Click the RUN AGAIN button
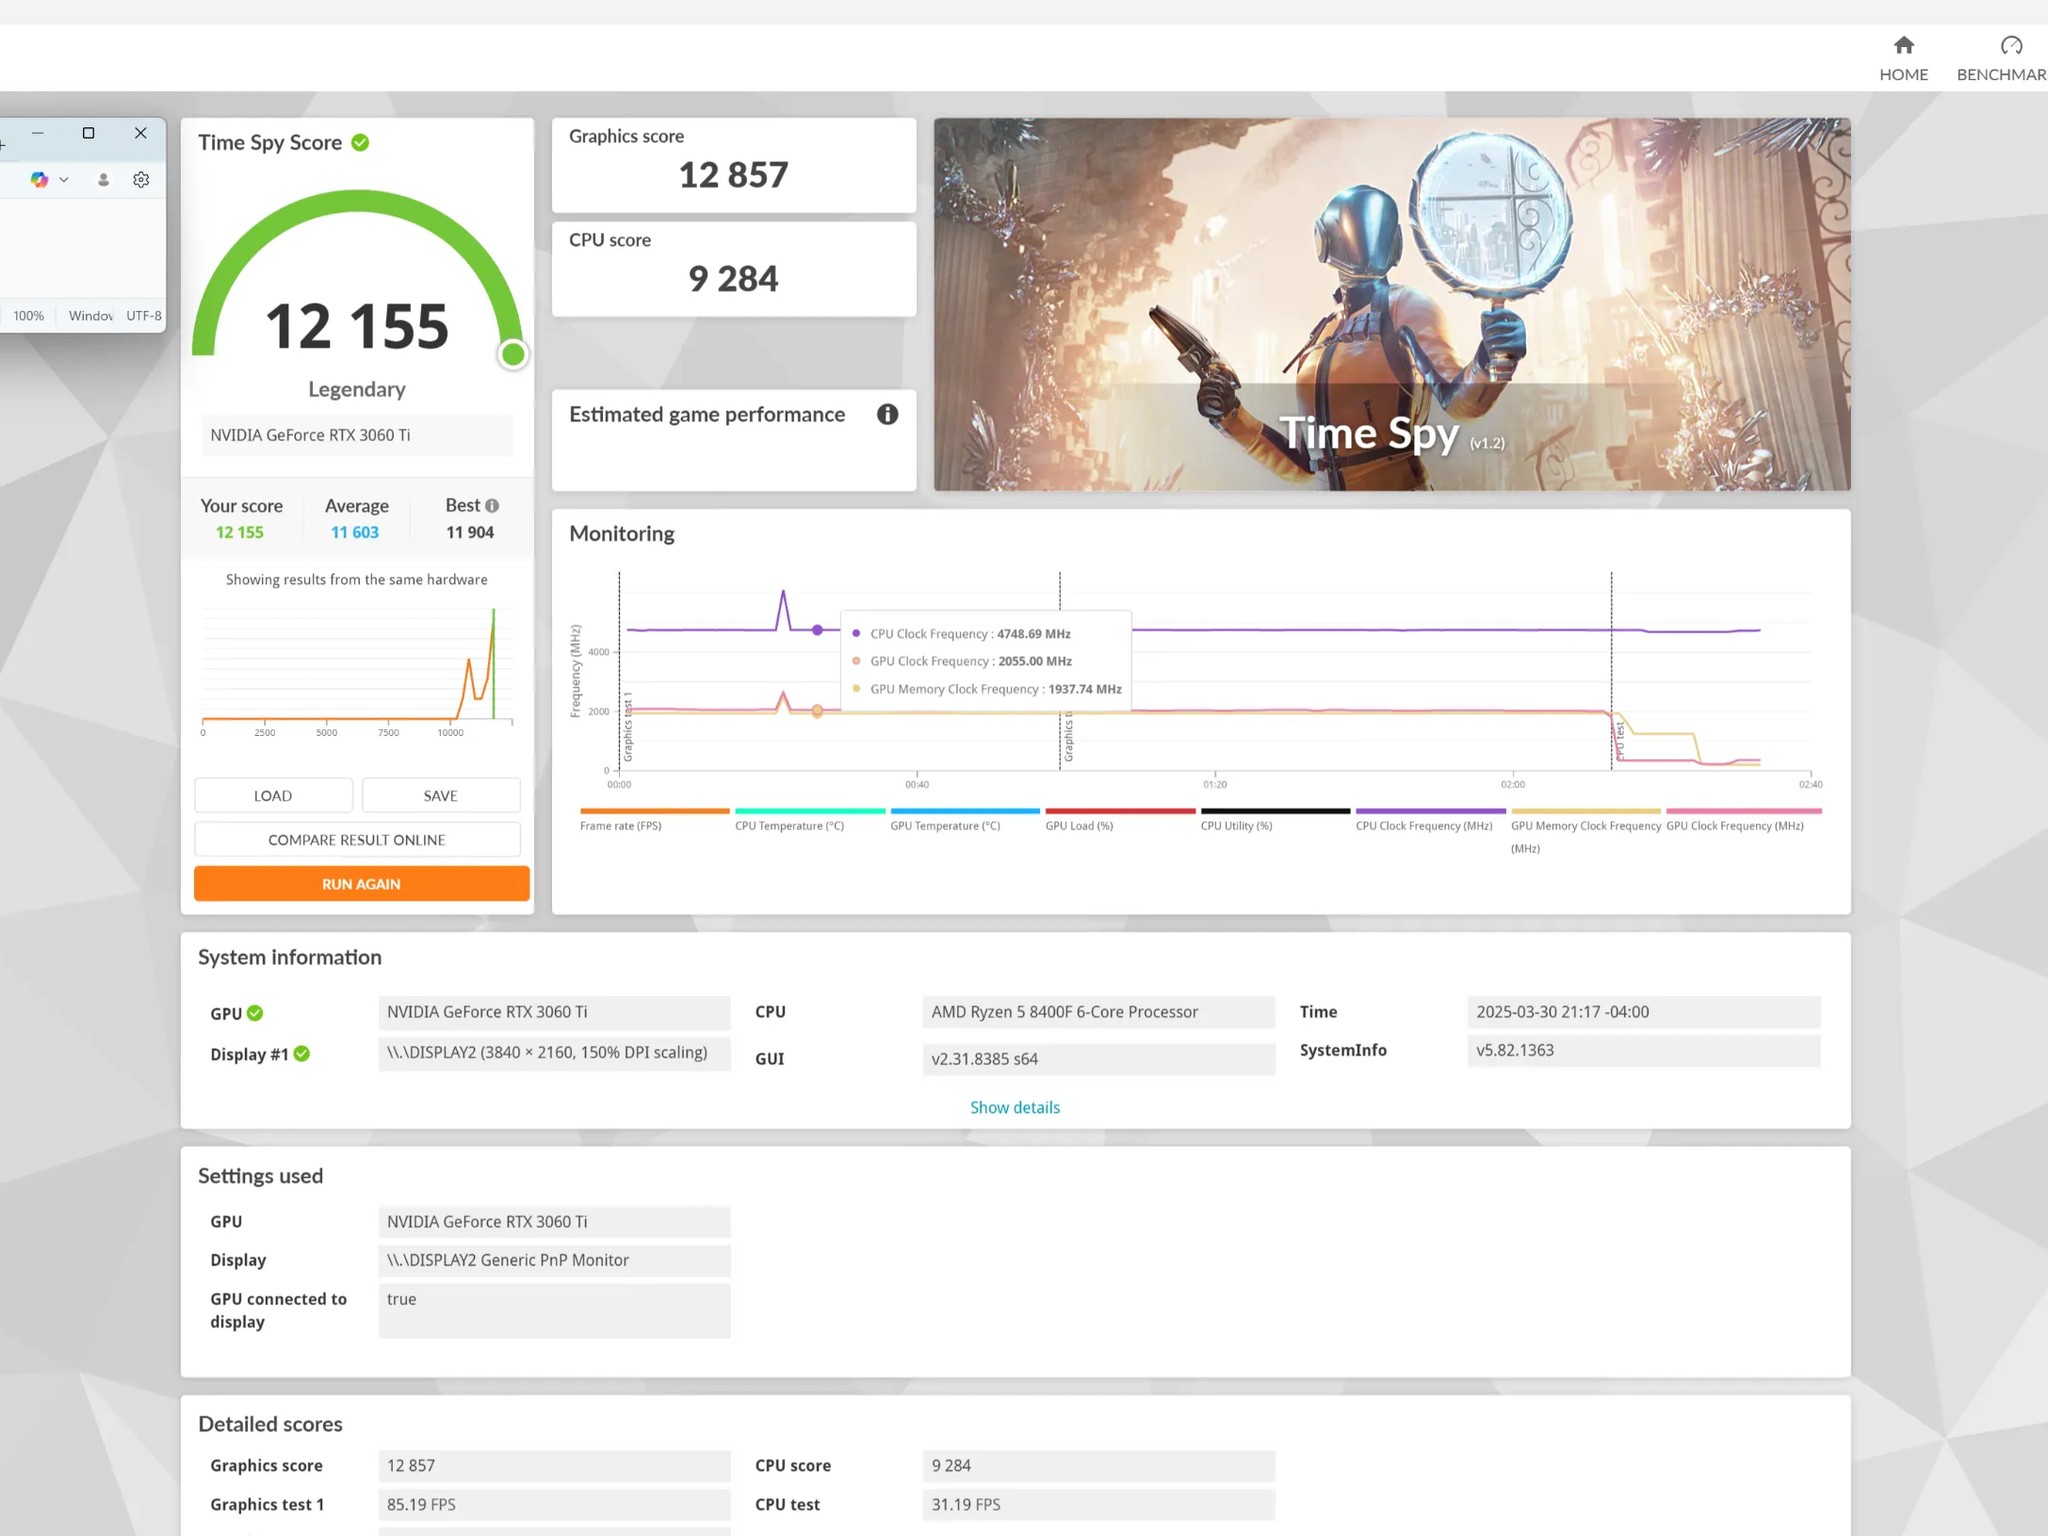2048x1536 pixels. pyautogui.click(x=361, y=884)
